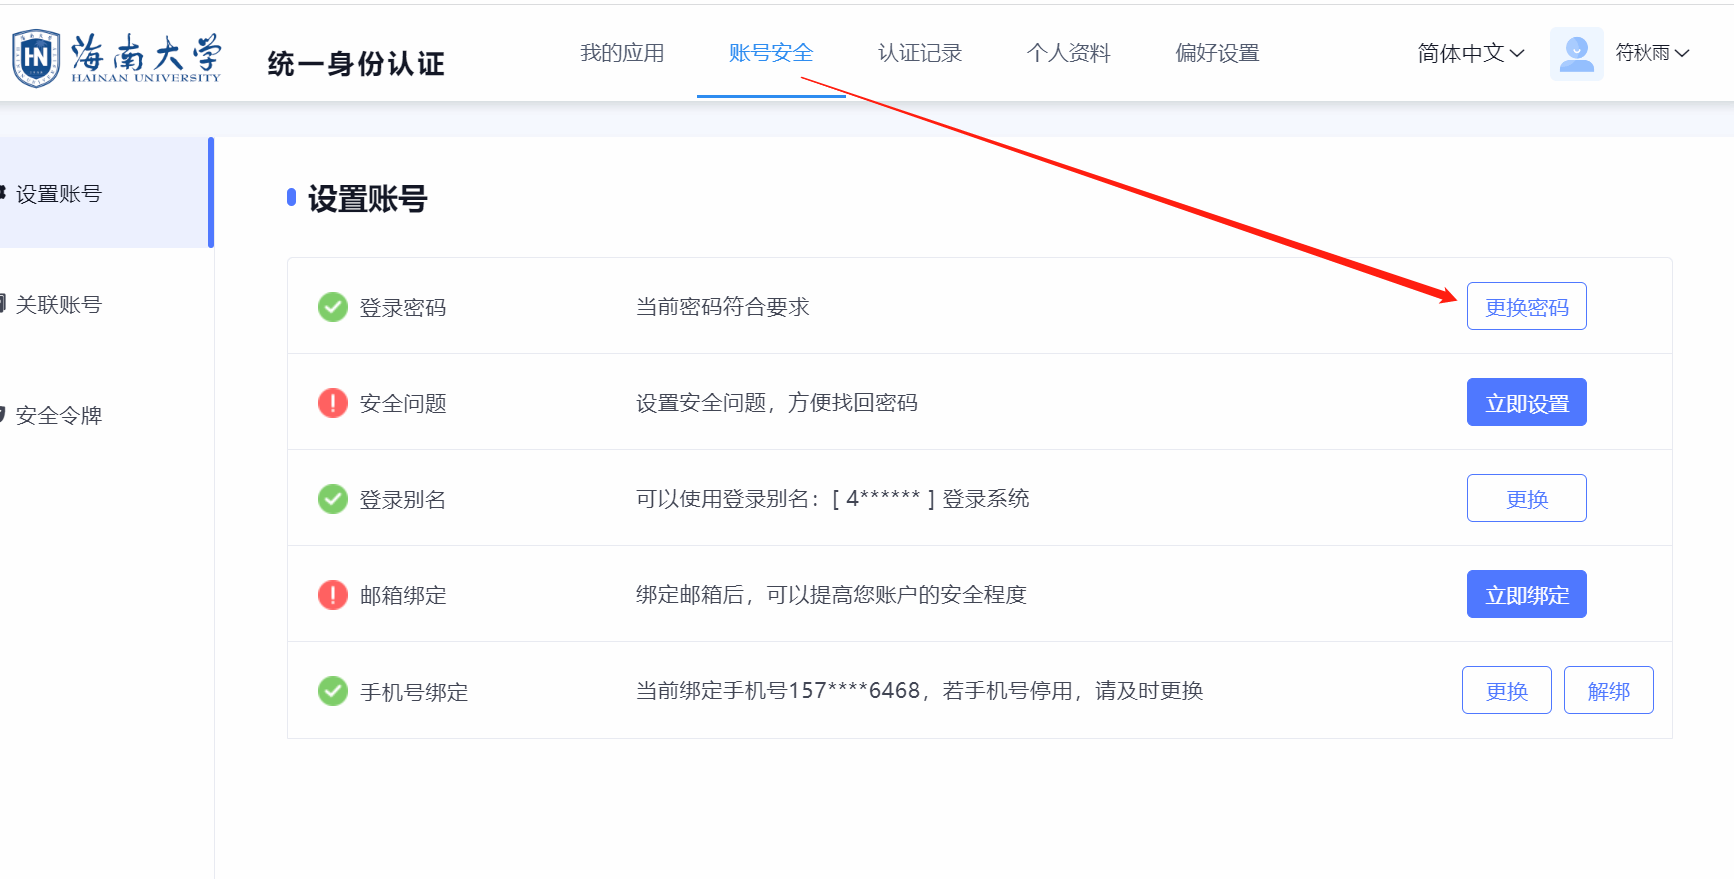Go to the 个人资料 tab
This screenshot has width=1734, height=879.
[1069, 53]
